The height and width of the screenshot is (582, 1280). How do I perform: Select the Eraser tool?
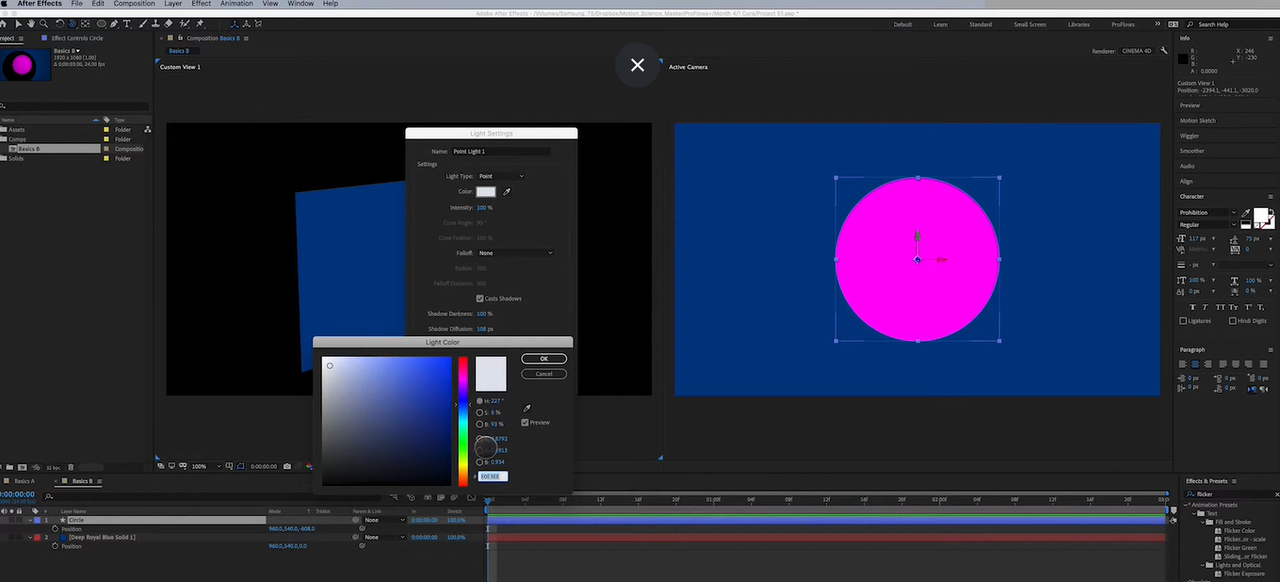click(168, 23)
